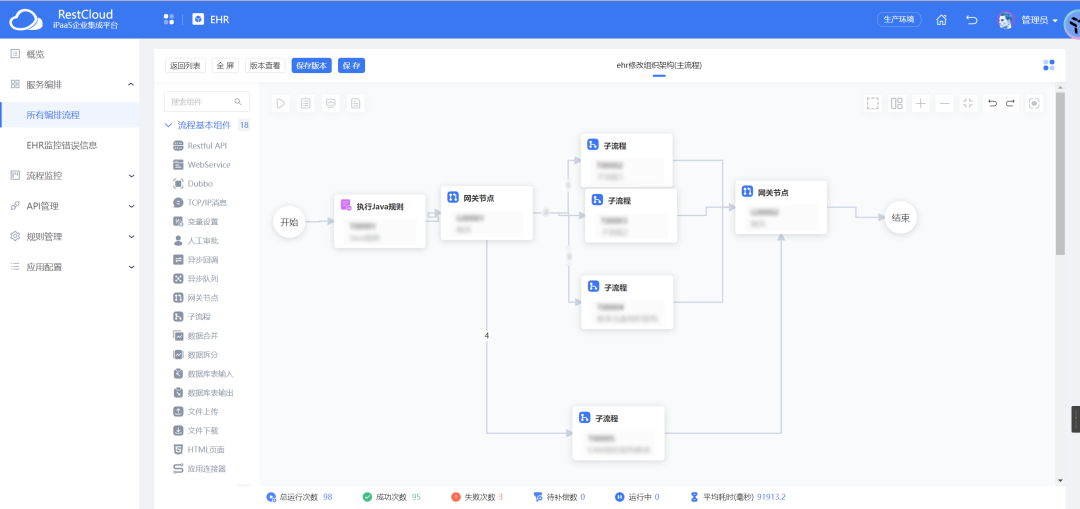
Task: Click the 全屏 button
Action: [225, 65]
